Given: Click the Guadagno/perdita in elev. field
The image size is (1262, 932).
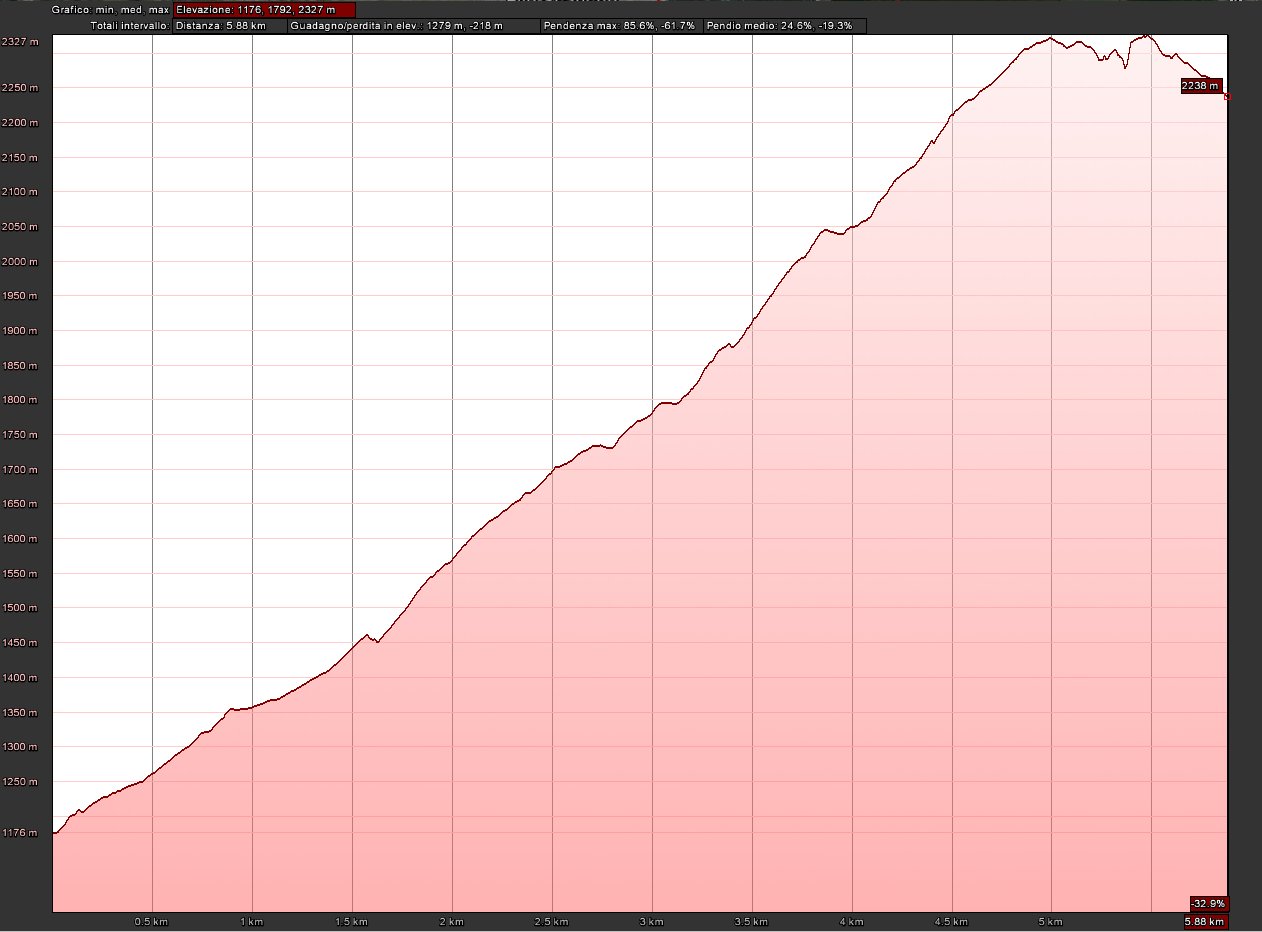Looking at the screenshot, I should click(x=412, y=25).
